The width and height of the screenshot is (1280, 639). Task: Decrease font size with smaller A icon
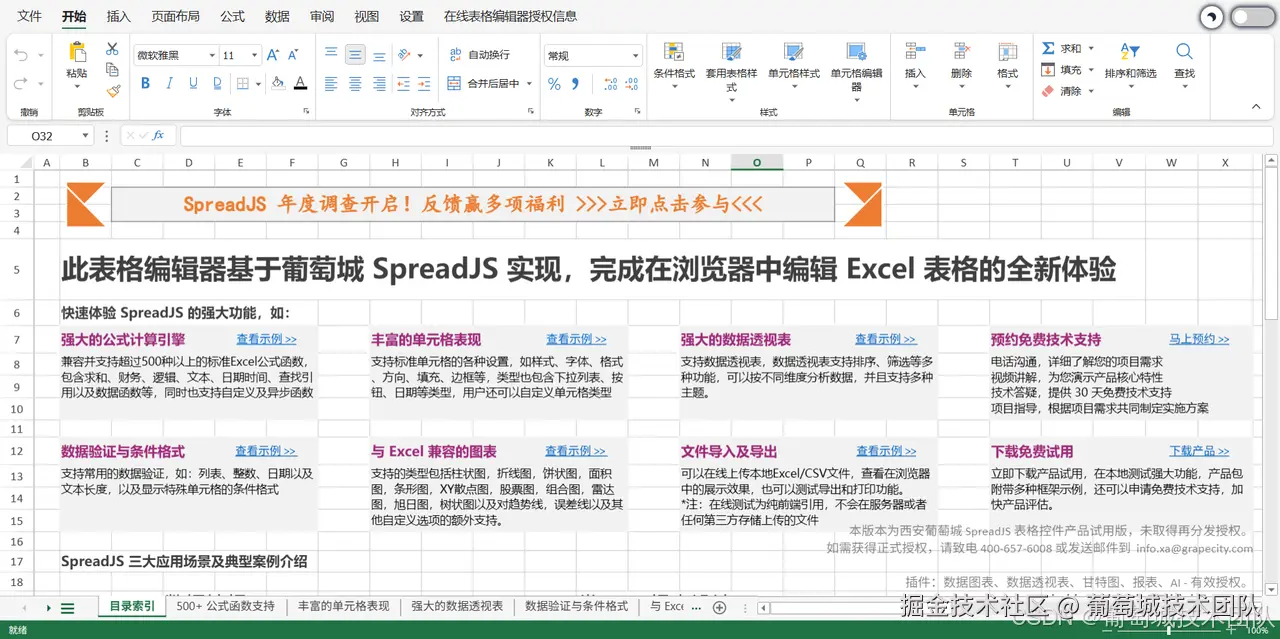click(294, 56)
